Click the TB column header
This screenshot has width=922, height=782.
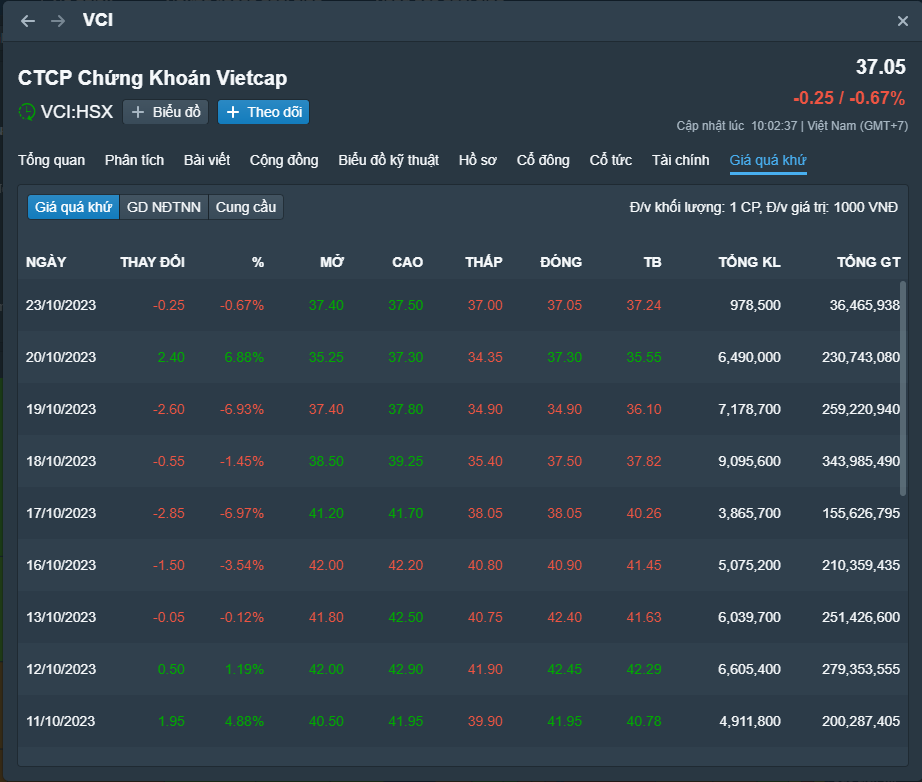pos(653,262)
